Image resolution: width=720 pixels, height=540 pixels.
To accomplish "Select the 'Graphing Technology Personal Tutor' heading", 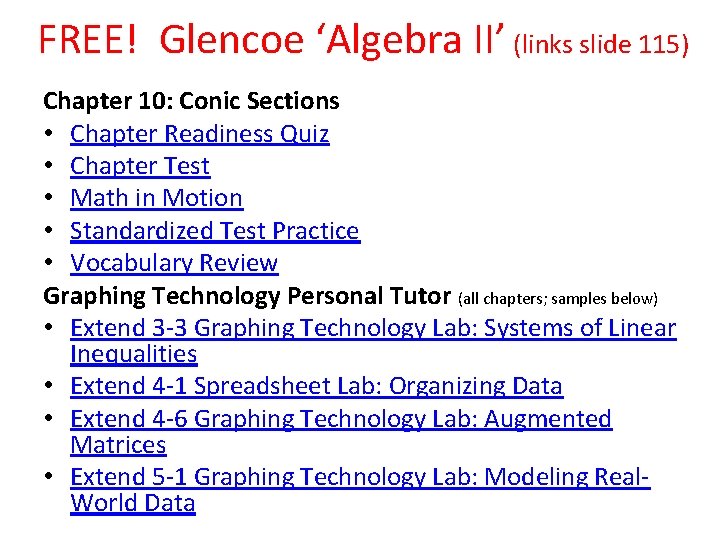I will (247, 296).
